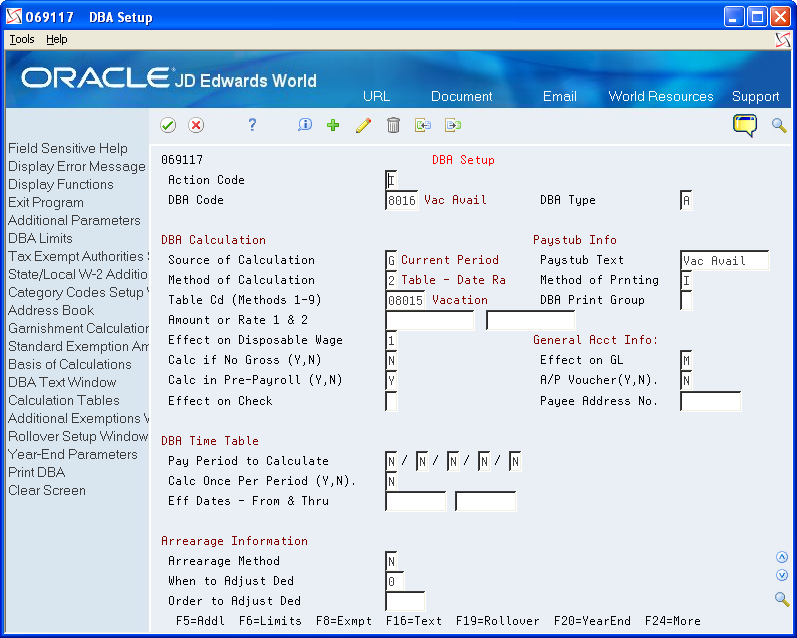
Task: Click the Effect on GL field
Action: click(x=686, y=360)
